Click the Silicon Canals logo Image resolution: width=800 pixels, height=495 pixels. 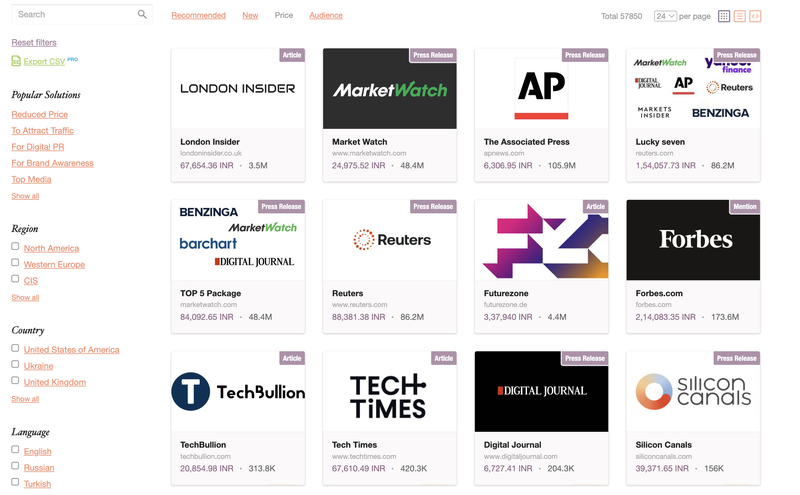[x=693, y=391]
